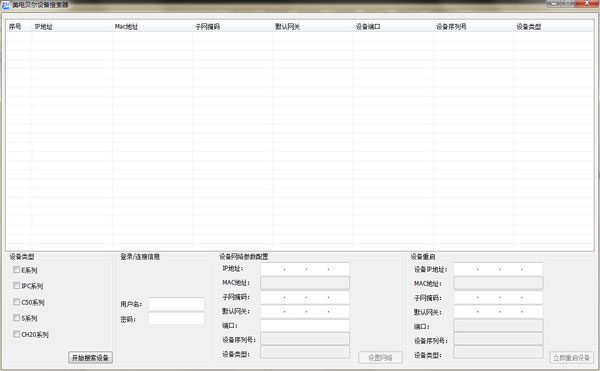
Task: Click the 端口 field under 设备网络参数配置
Action: pyautogui.click(x=305, y=325)
